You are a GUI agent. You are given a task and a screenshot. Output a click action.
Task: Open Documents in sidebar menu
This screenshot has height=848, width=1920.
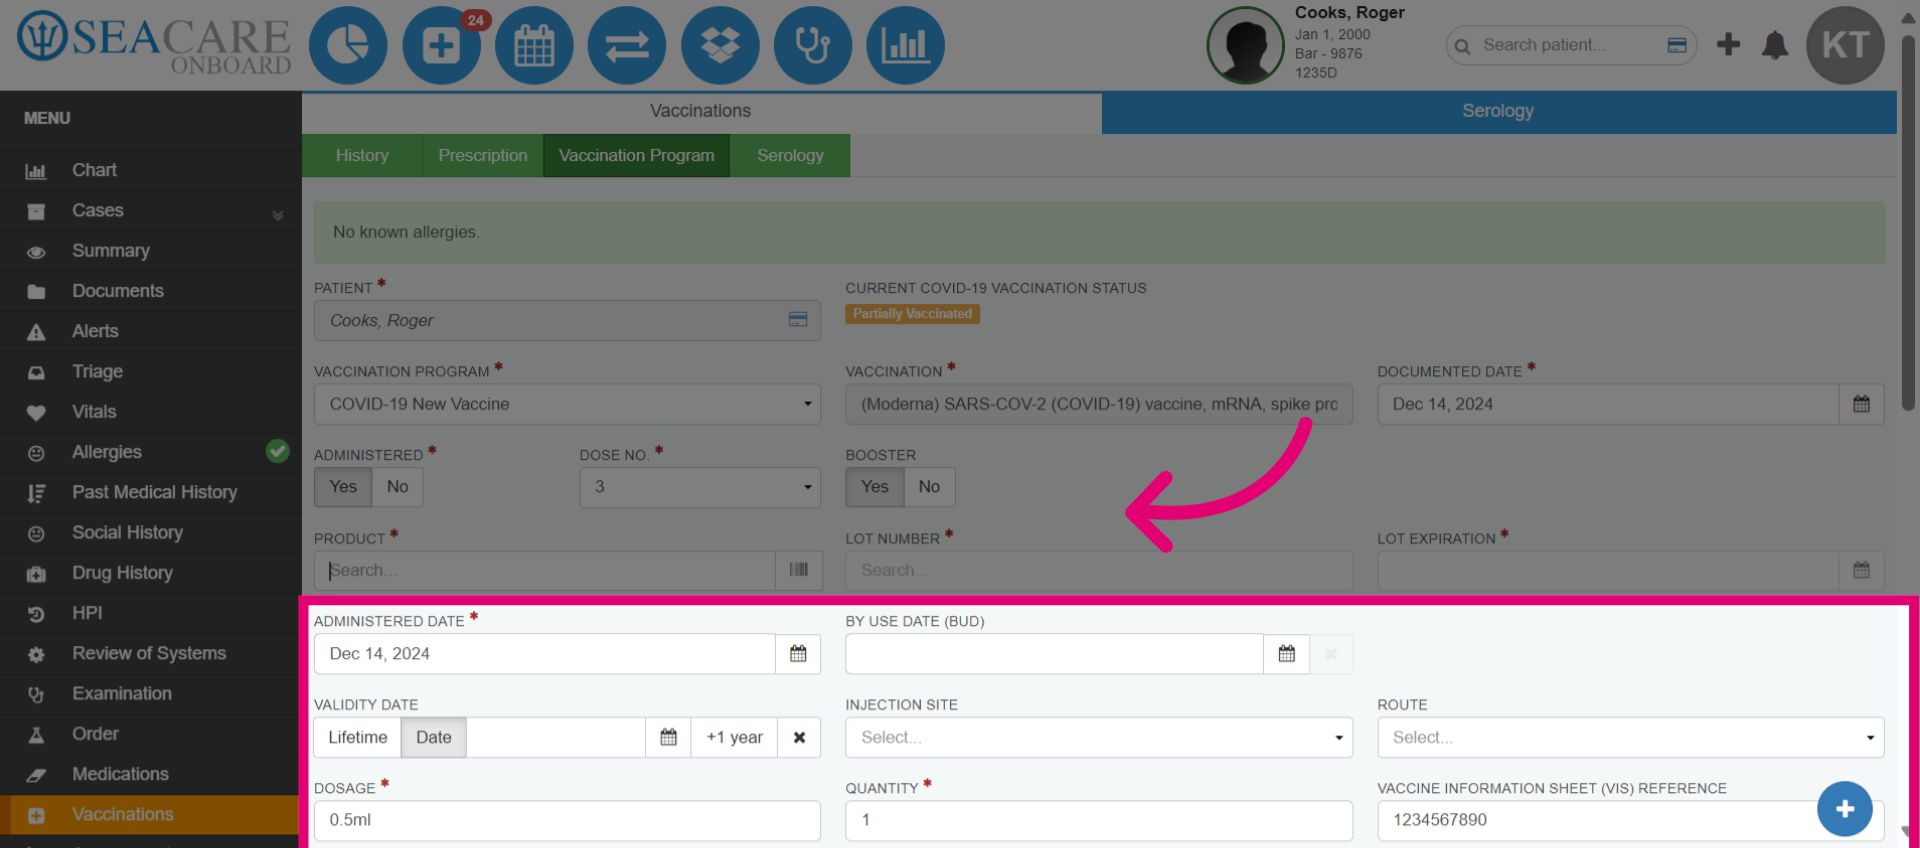(150, 291)
